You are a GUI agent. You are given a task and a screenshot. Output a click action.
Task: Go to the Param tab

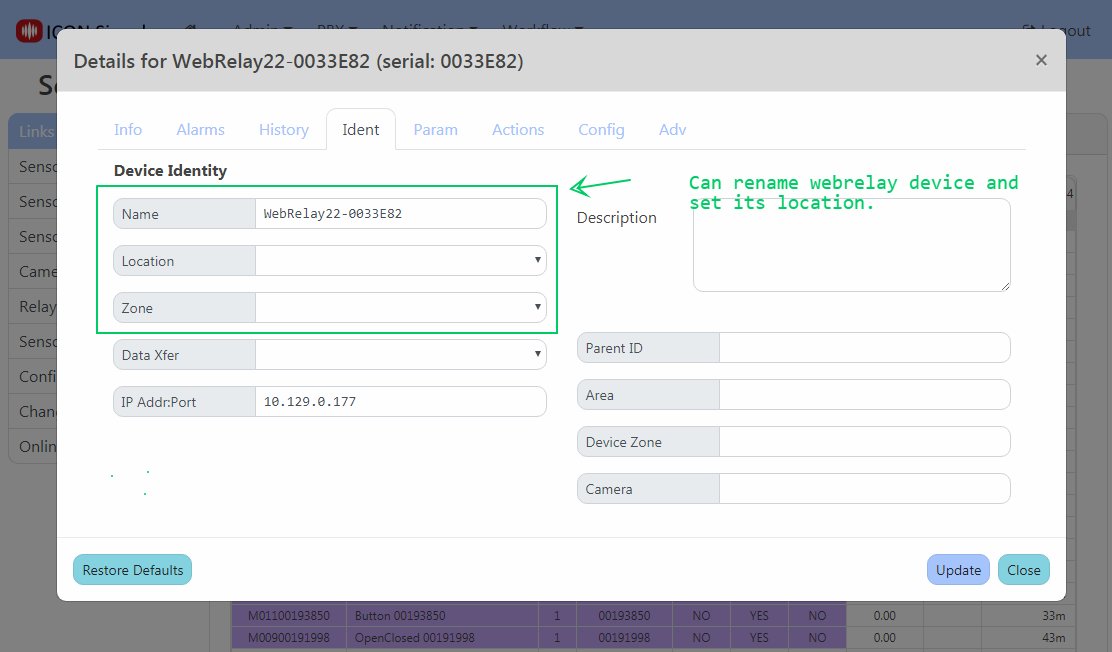coord(435,130)
